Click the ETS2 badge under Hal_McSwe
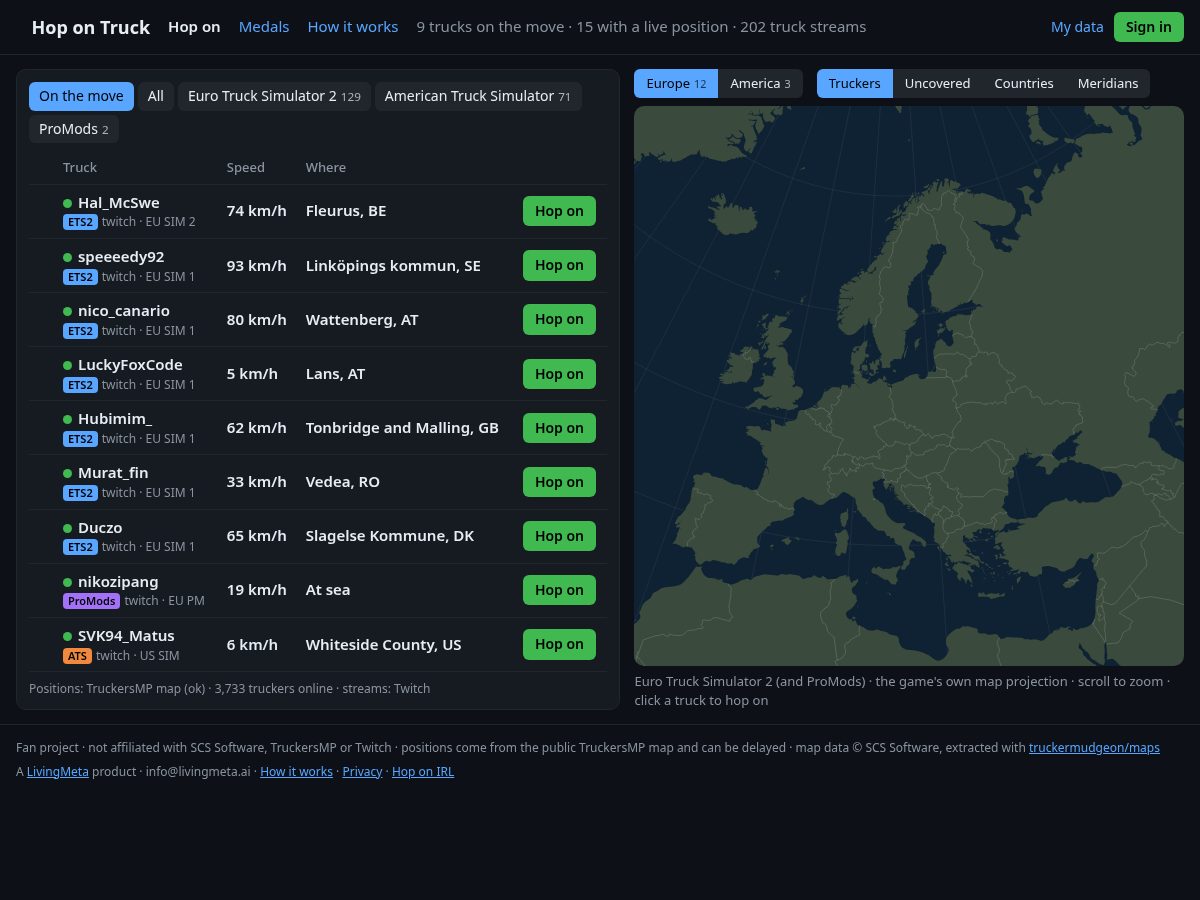The image size is (1200, 900). 80,222
